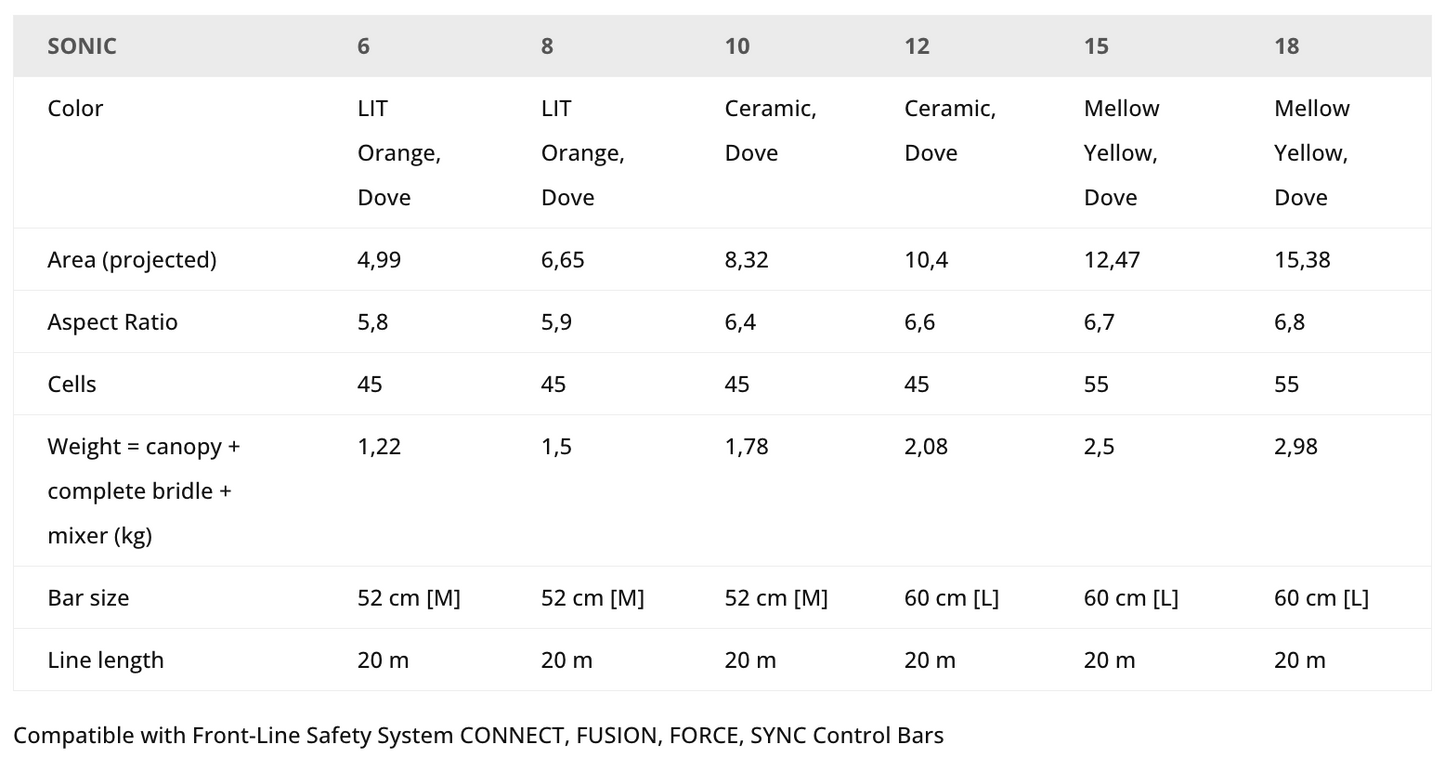Image resolution: width=1445 pixels, height=784 pixels.
Task: Click the size 18 column header
Action: point(1286,46)
